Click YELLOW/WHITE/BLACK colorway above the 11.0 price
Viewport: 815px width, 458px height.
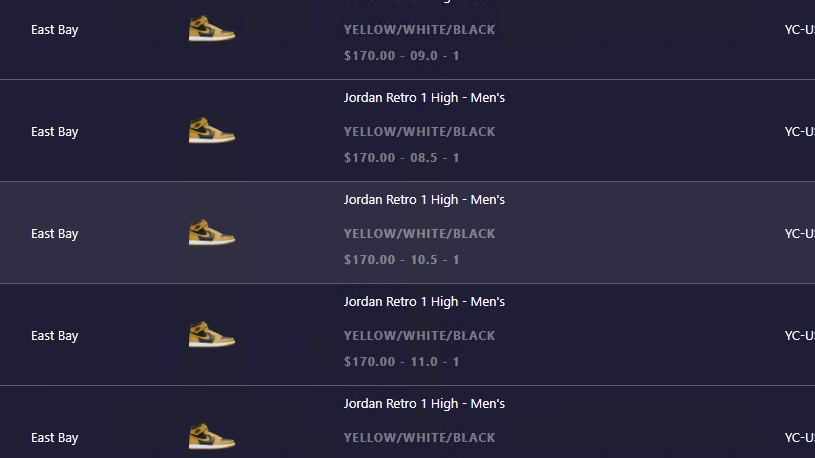[419, 335]
